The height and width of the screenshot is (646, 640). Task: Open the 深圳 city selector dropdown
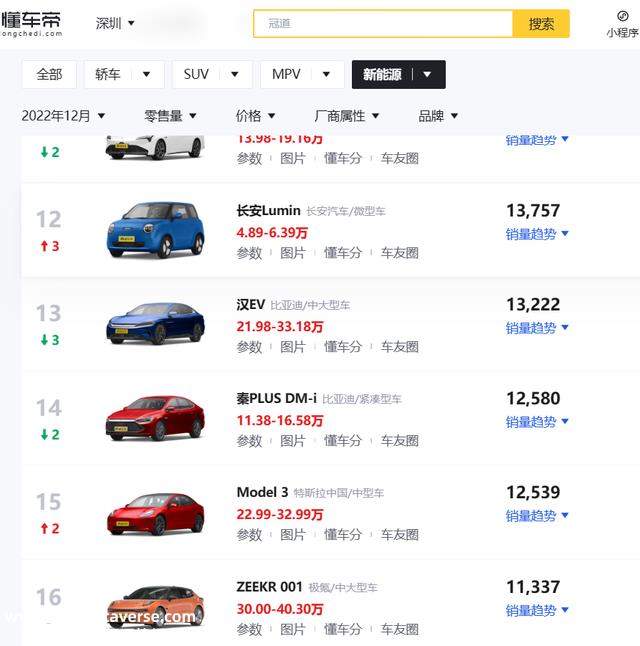(115, 23)
